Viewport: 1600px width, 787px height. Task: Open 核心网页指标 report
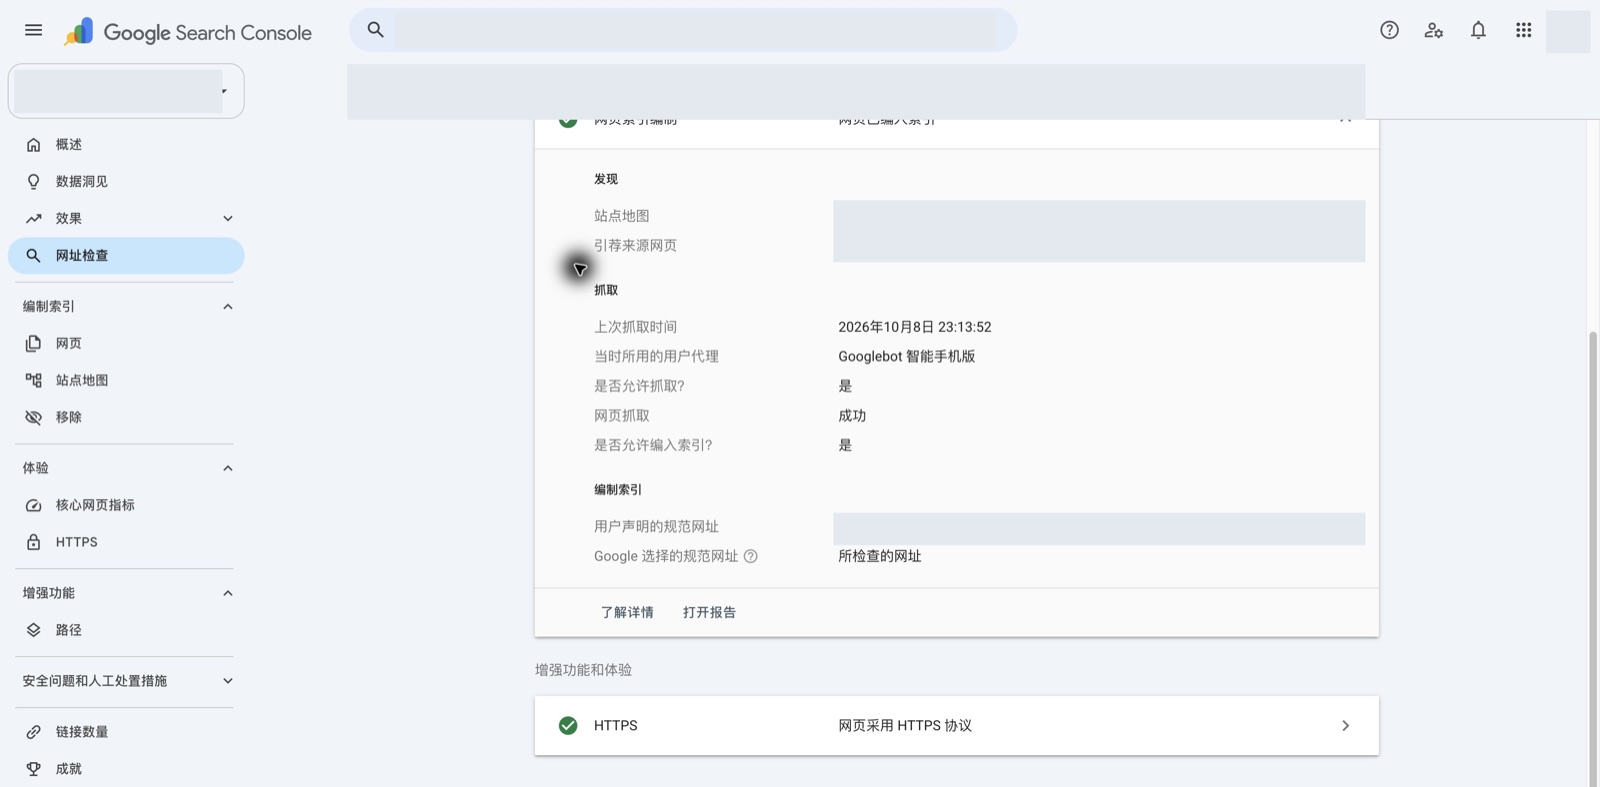click(x=126, y=505)
